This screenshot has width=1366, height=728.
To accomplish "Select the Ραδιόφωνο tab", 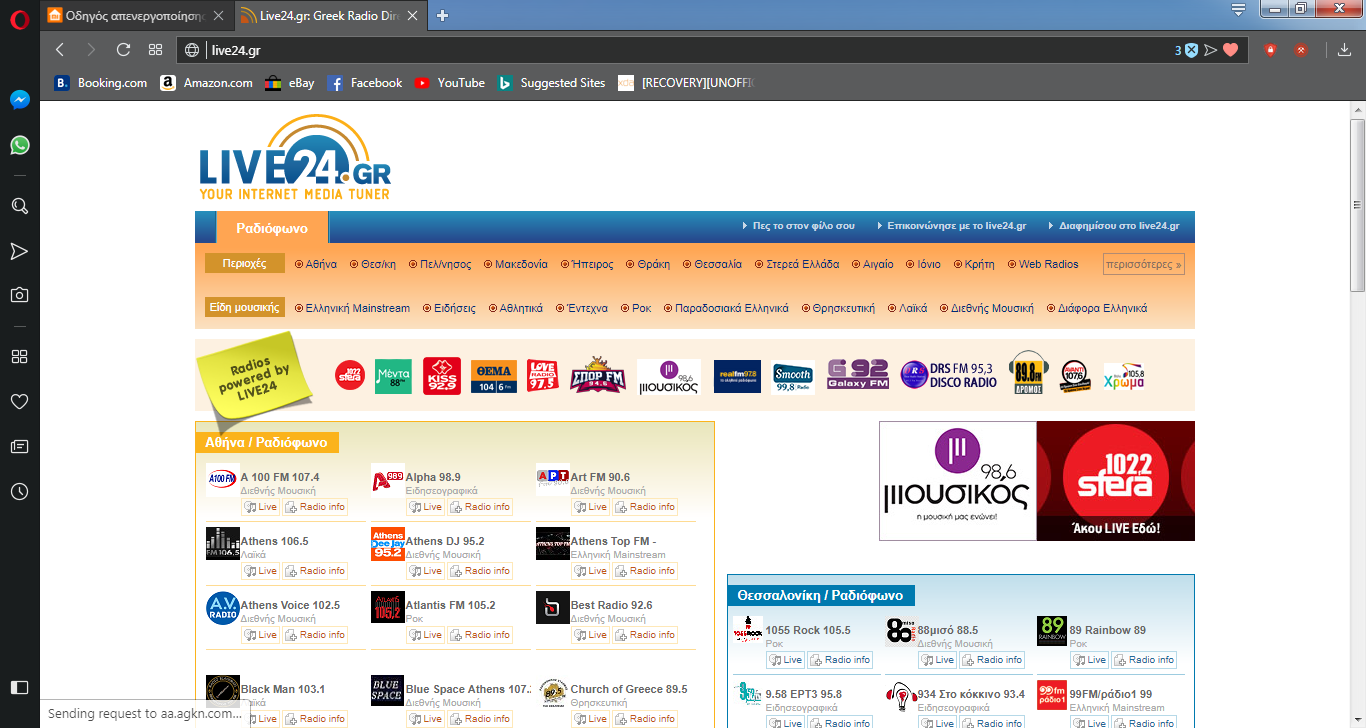I will [272, 228].
